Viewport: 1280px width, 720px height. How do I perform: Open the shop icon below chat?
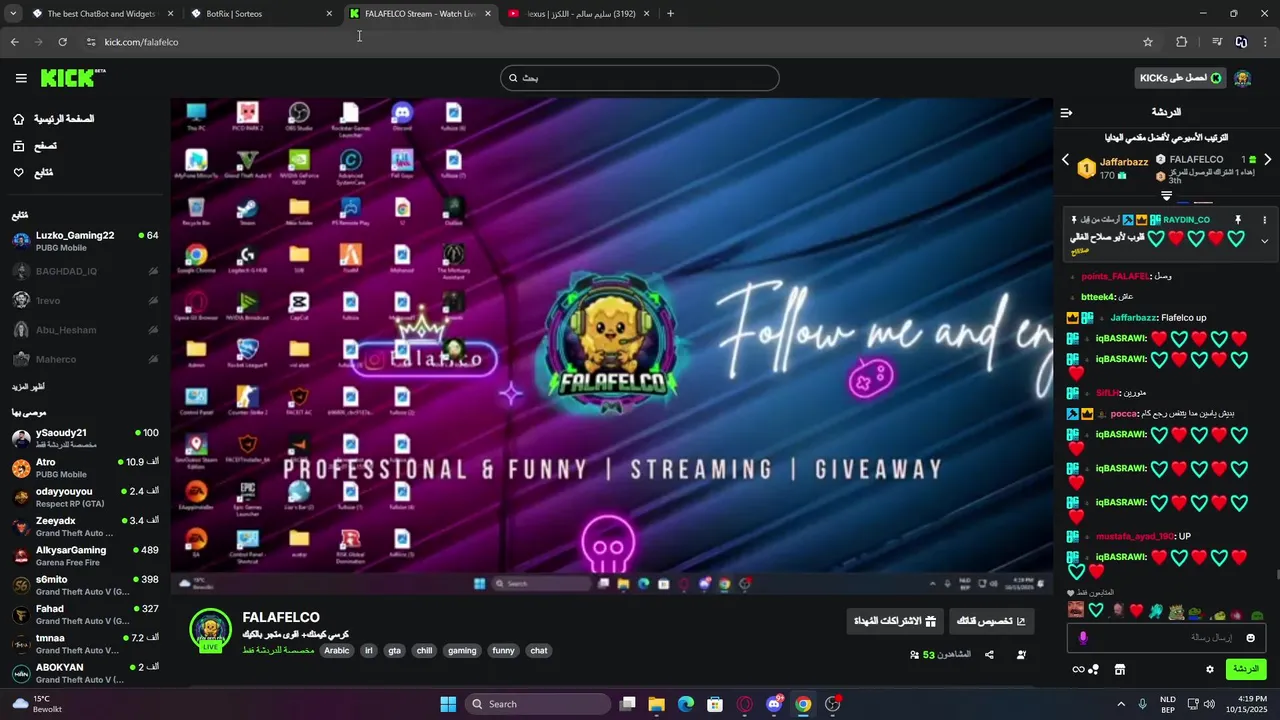tap(1120, 669)
